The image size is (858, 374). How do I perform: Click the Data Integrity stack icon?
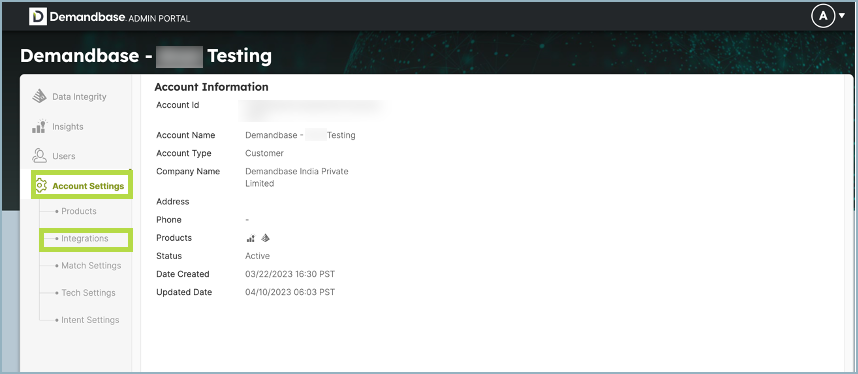pos(39,96)
